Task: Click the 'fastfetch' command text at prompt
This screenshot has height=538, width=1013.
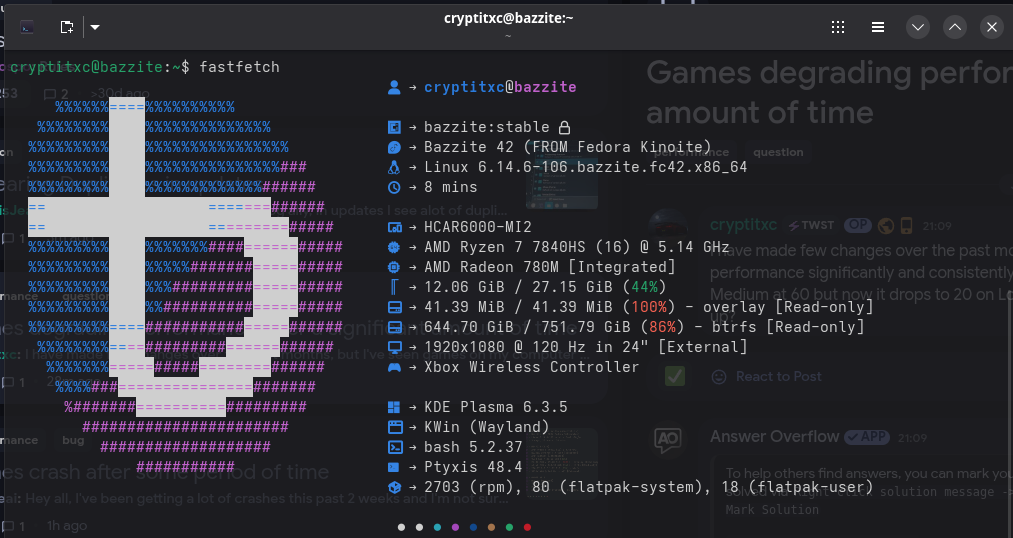Action: coord(239,67)
